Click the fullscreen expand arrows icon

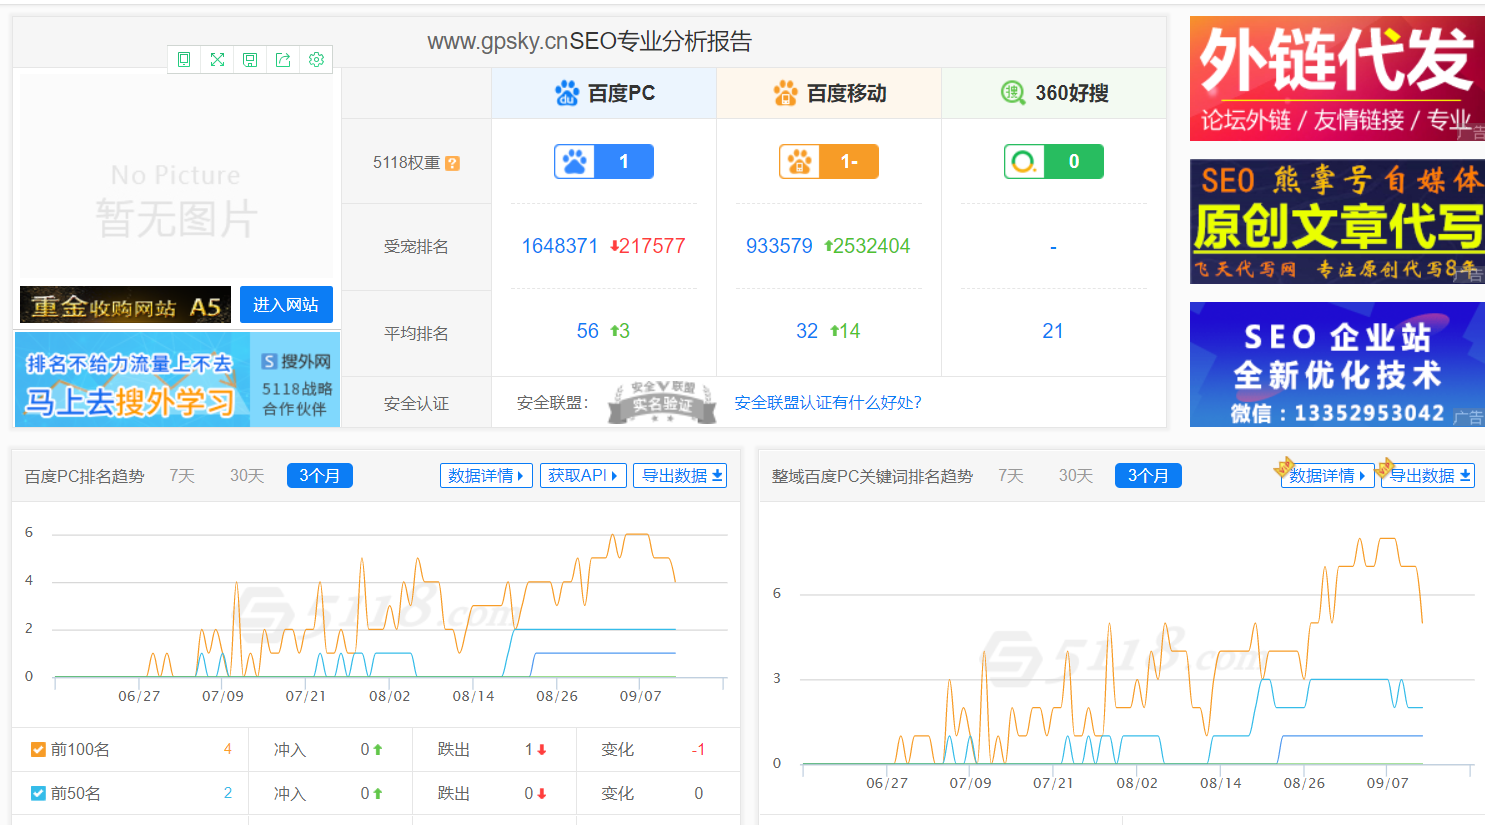pyautogui.click(x=217, y=60)
